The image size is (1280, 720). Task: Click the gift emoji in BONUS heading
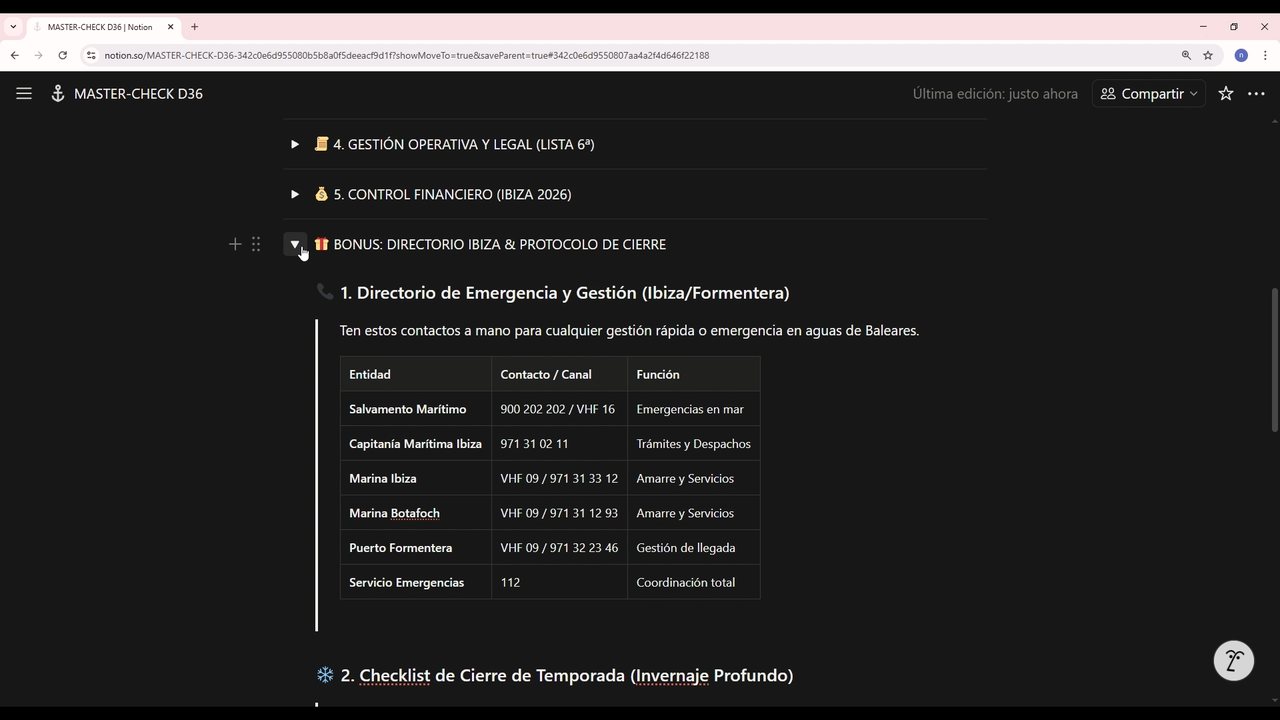(x=321, y=244)
